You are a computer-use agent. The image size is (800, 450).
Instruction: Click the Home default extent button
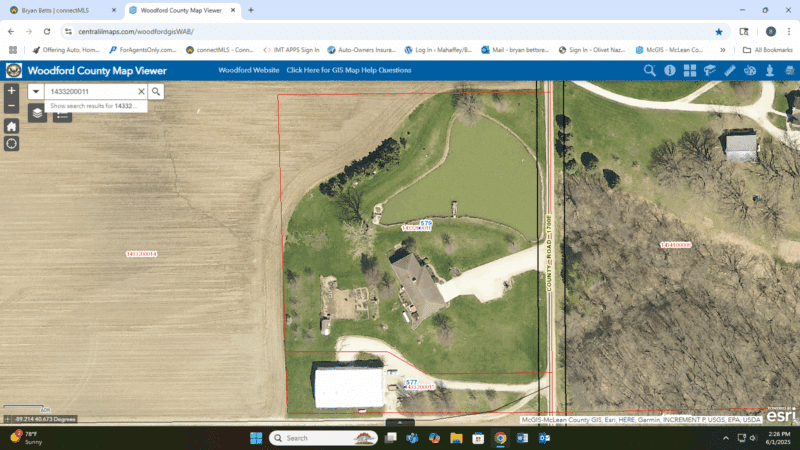pos(11,126)
